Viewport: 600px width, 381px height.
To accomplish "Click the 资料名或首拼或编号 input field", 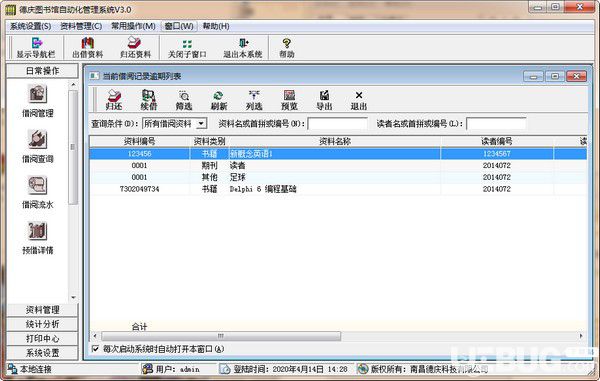I will point(338,124).
